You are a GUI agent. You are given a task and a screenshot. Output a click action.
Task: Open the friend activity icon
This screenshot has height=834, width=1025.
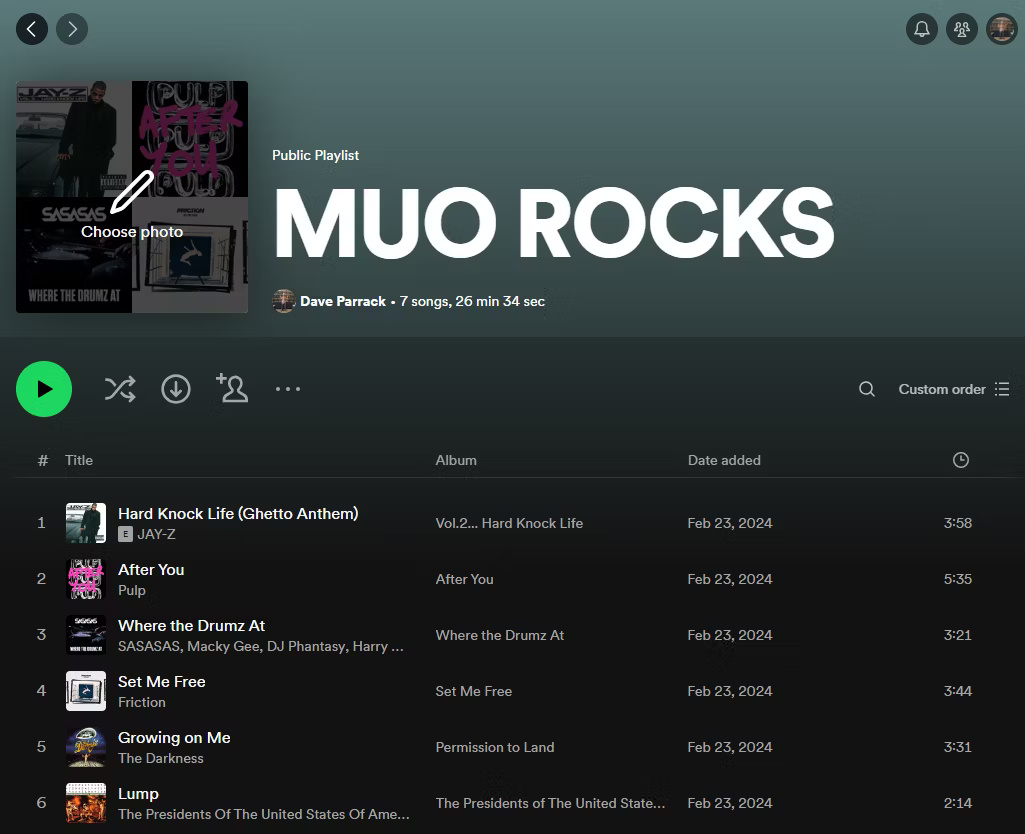pos(961,28)
